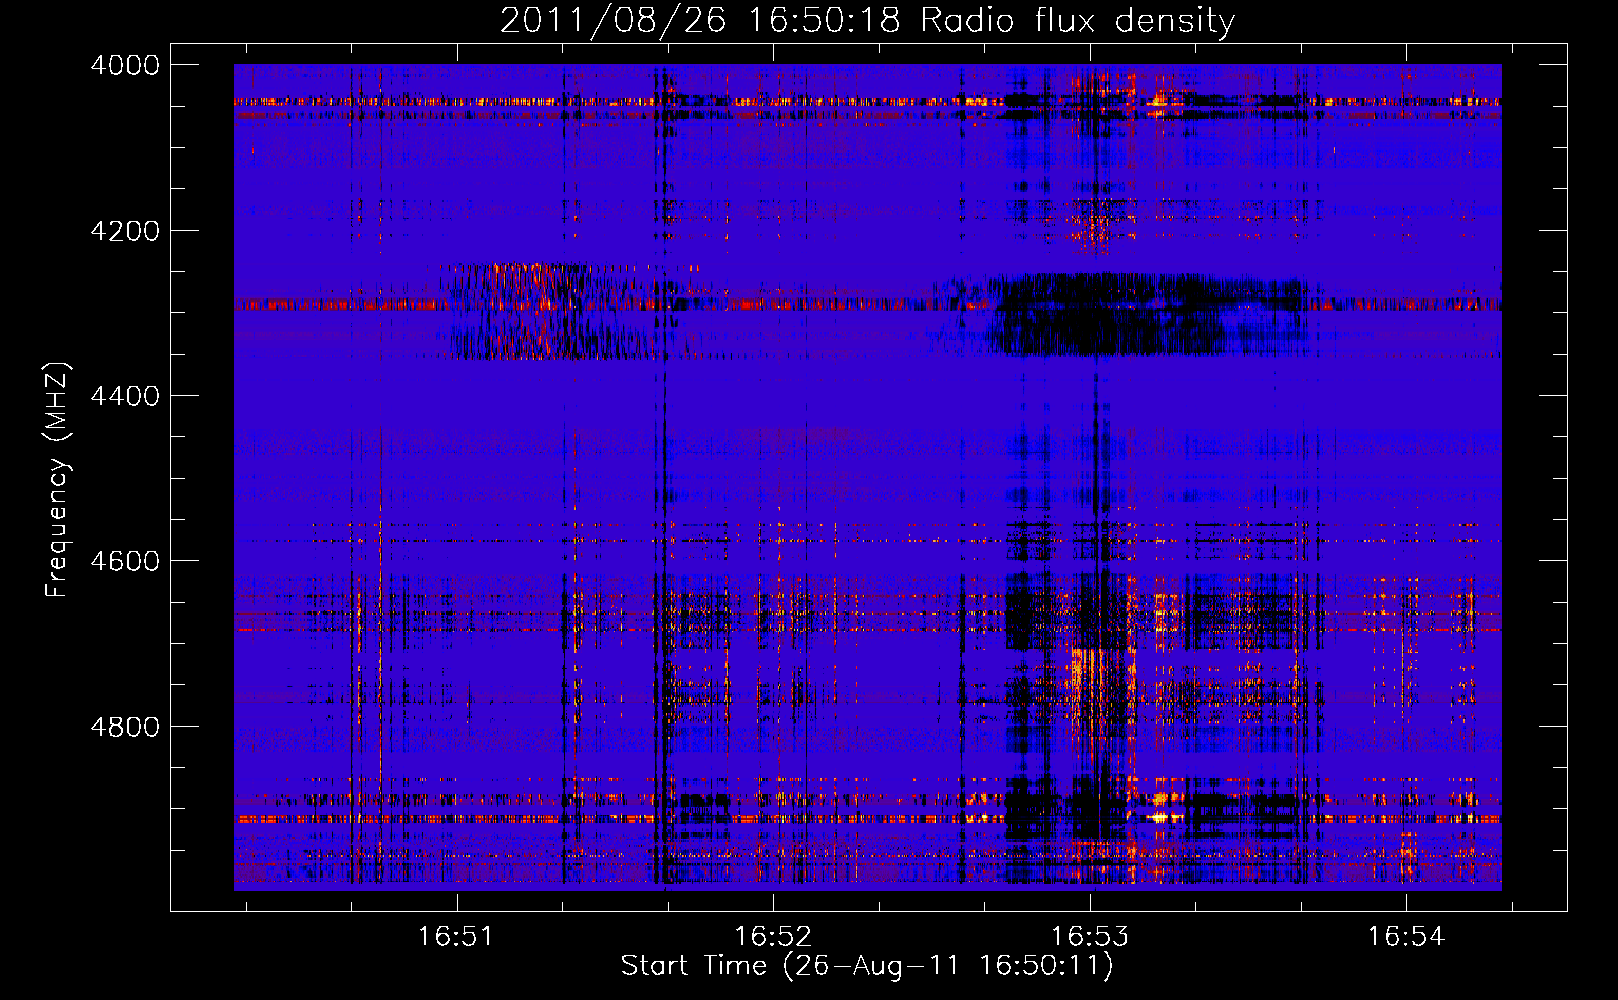Click the 4200 frequency tick label
Screen dimensions: 1618x1000
[x=125, y=231]
